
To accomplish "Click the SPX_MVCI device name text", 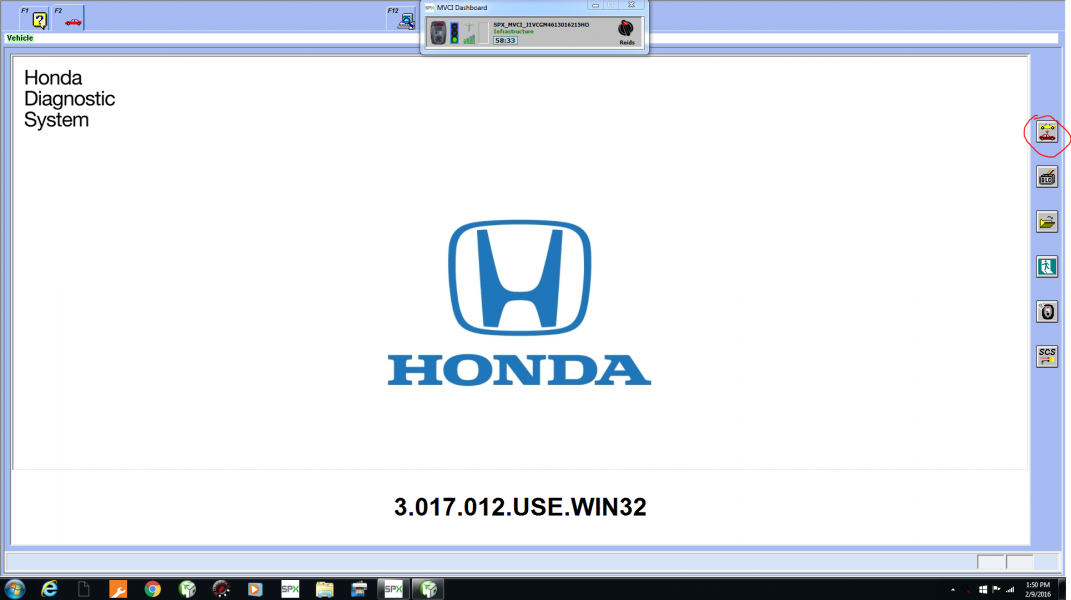I will [541, 25].
